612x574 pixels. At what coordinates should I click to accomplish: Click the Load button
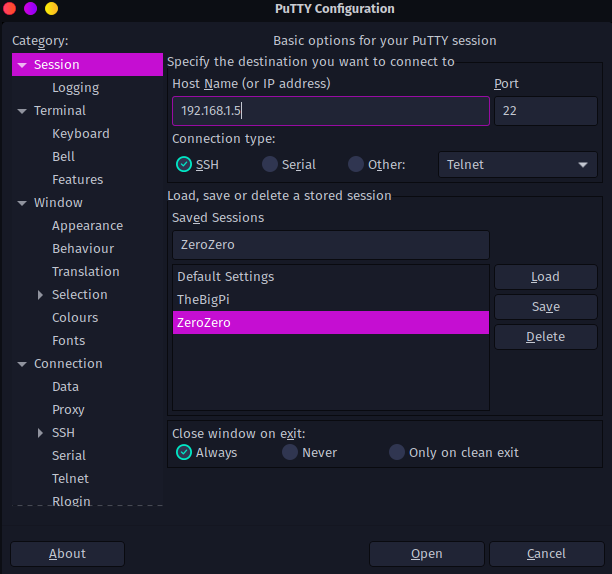tap(546, 277)
